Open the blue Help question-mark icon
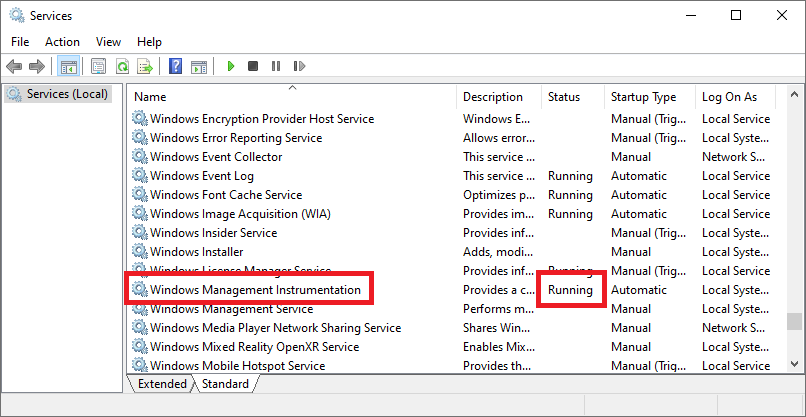The width and height of the screenshot is (806, 417). coord(175,66)
